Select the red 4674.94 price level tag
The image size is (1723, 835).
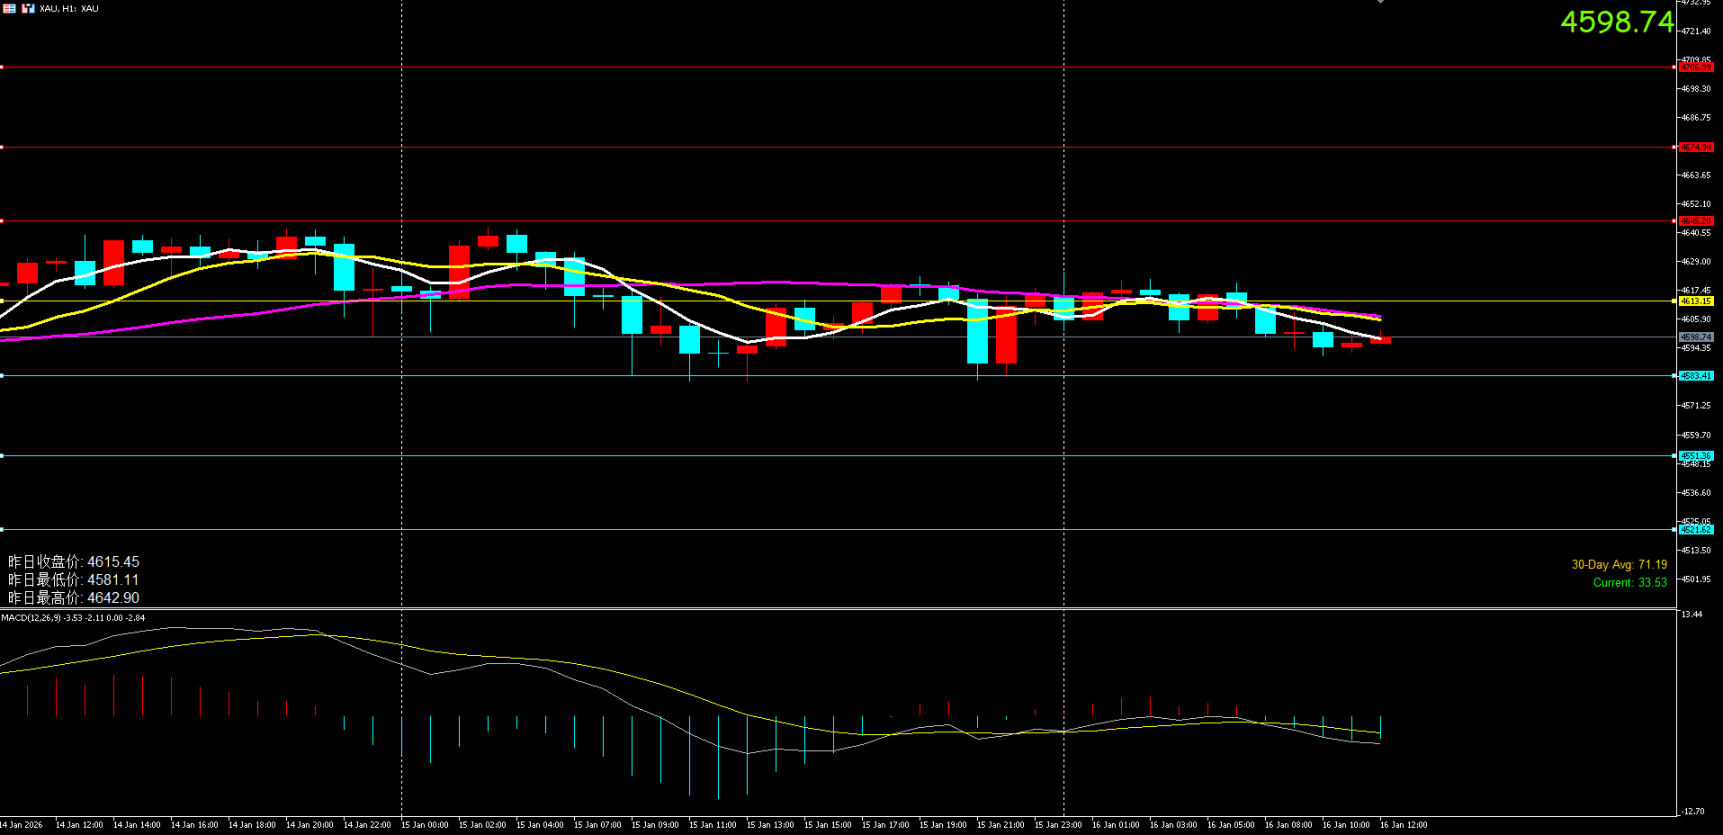tap(1695, 147)
